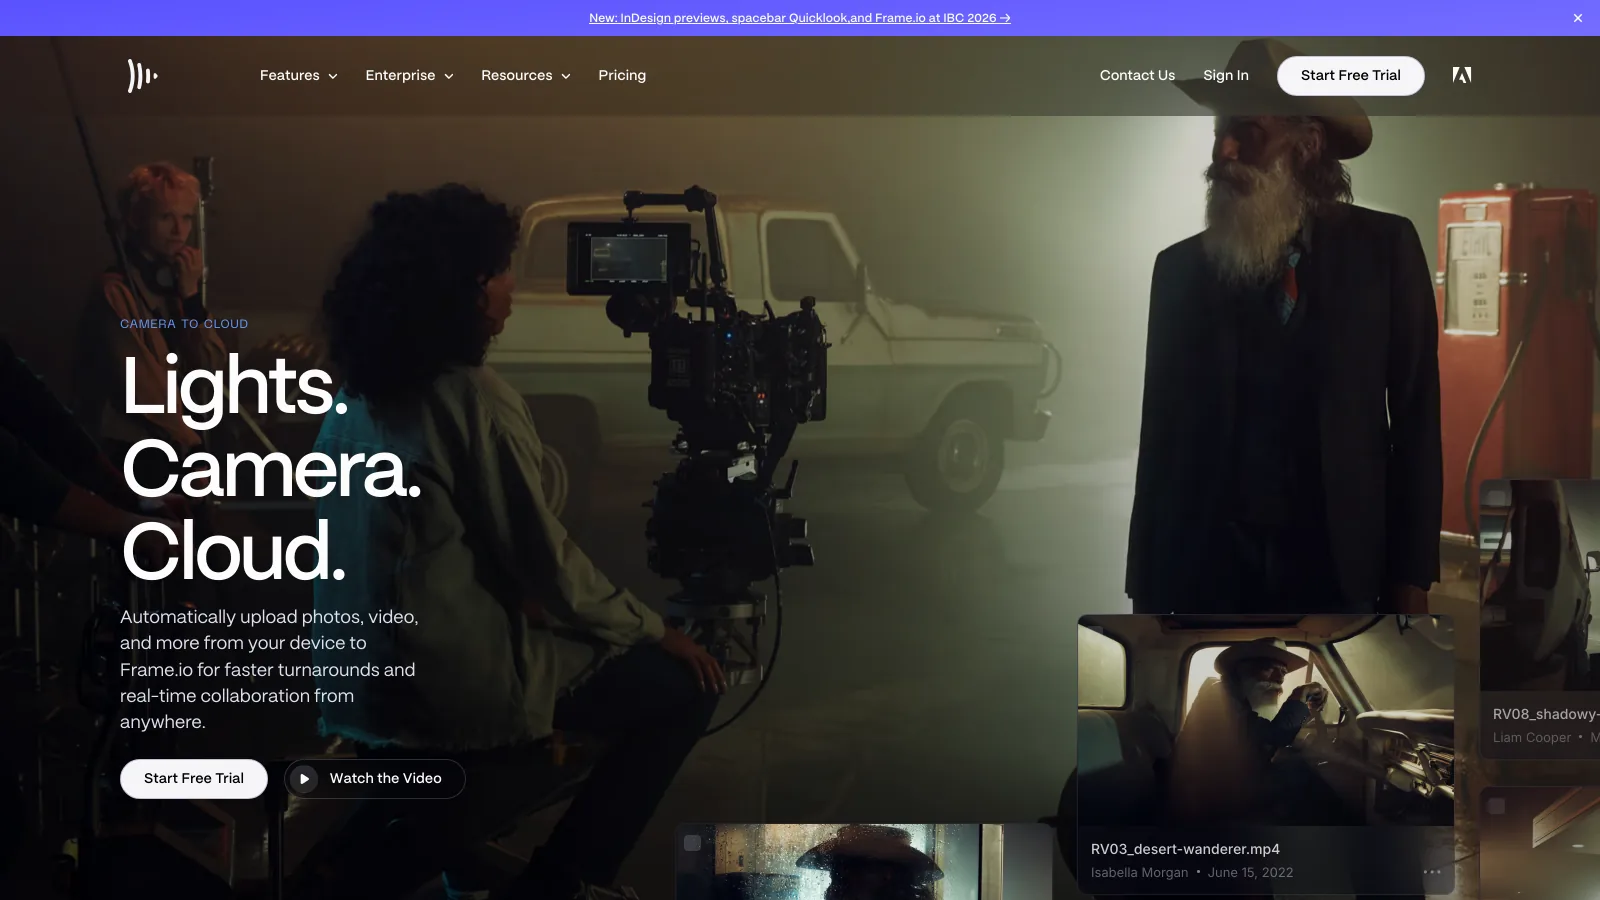
Task: Expand the Resources dropdown chevron
Action: click(x=566, y=76)
